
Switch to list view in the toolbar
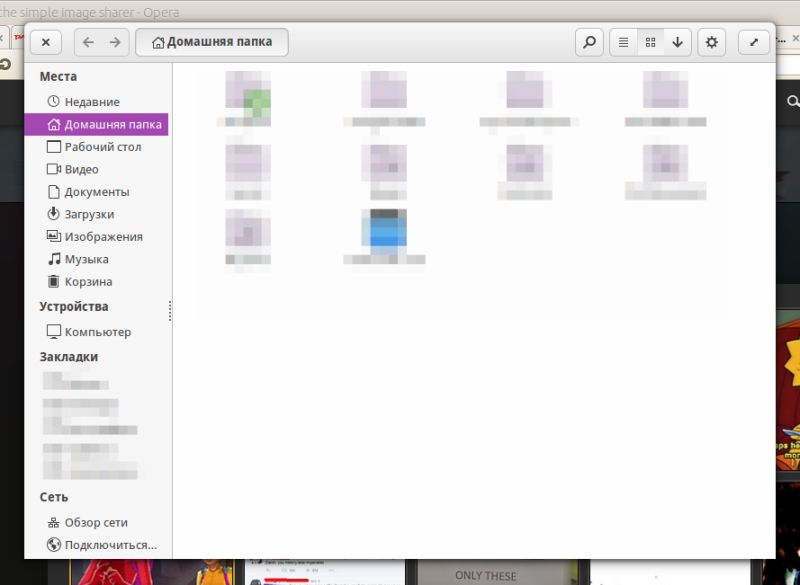(x=622, y=42)
